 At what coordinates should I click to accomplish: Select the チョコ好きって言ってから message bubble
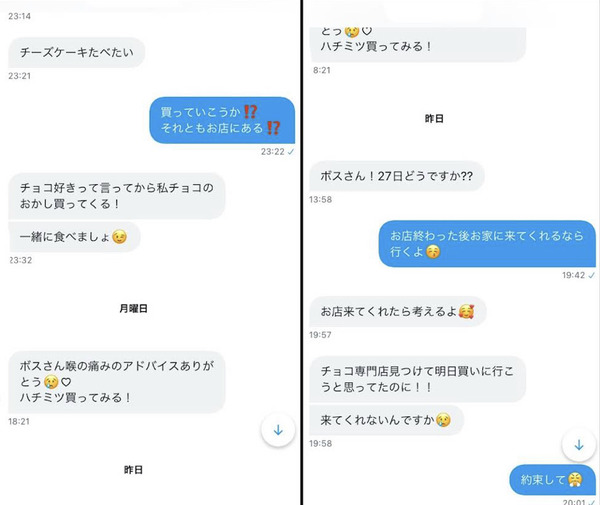[x=117, y=196]
